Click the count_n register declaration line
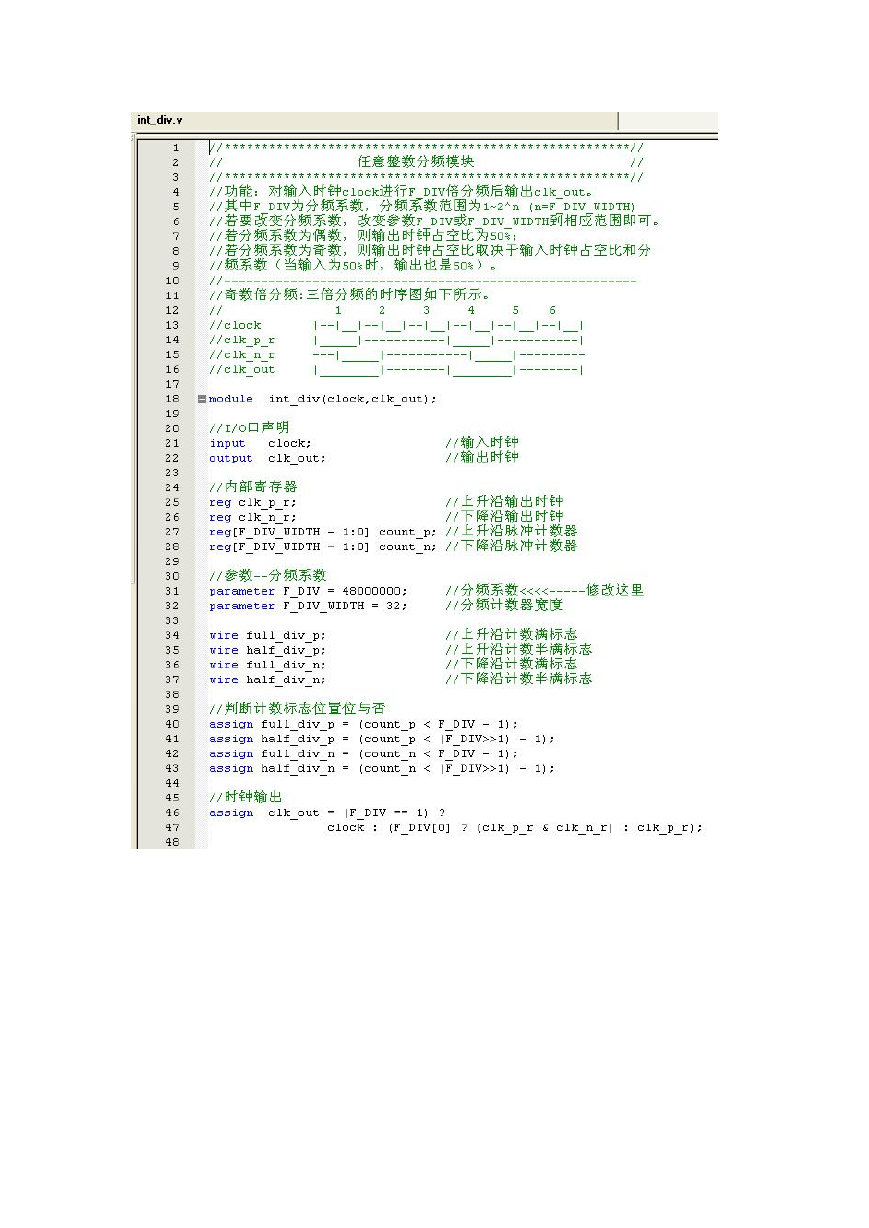This screenshot has height=1228, width=869. [323, 546]
